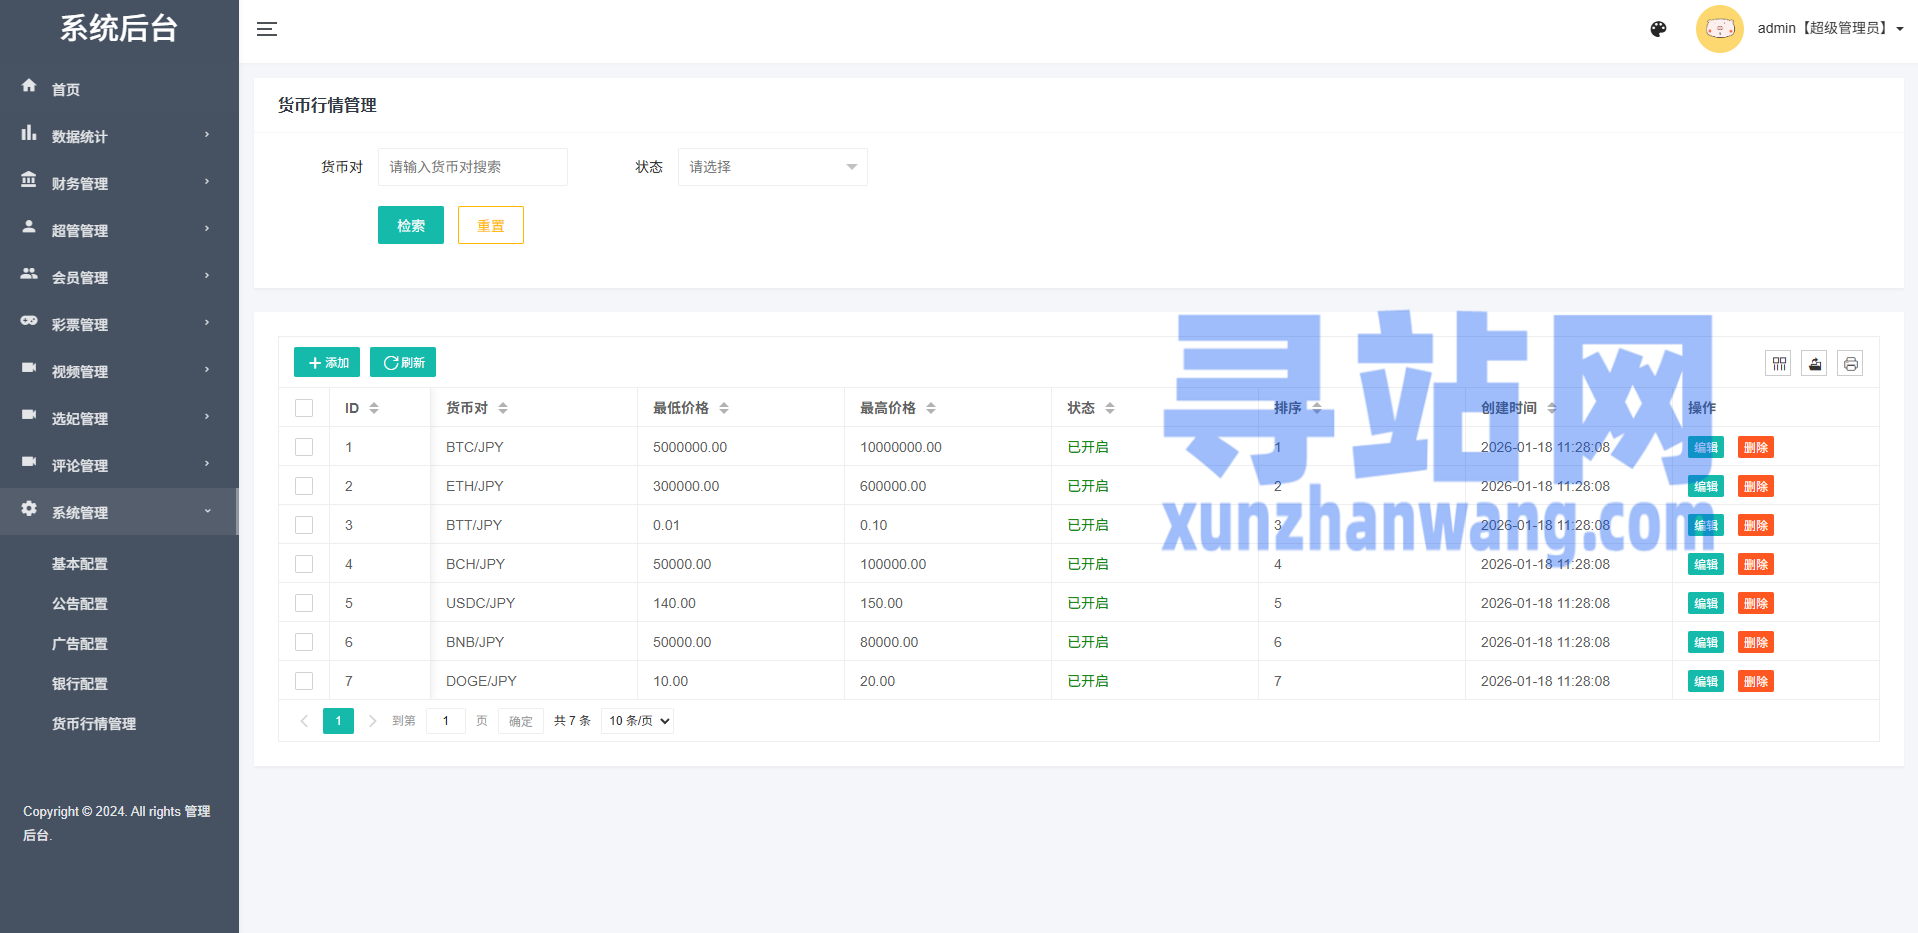Tick the checkbox for BTC/JPY row

304,447
